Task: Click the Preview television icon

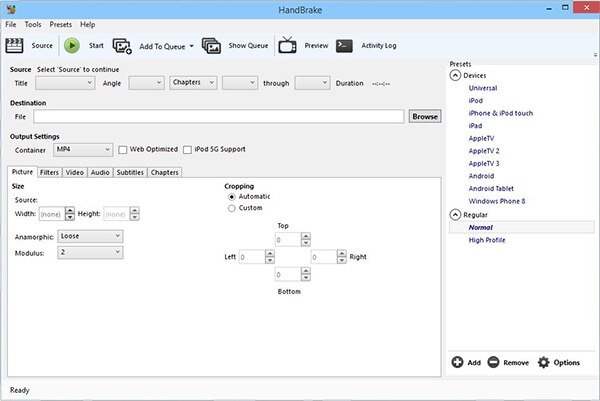Action: 287,45
